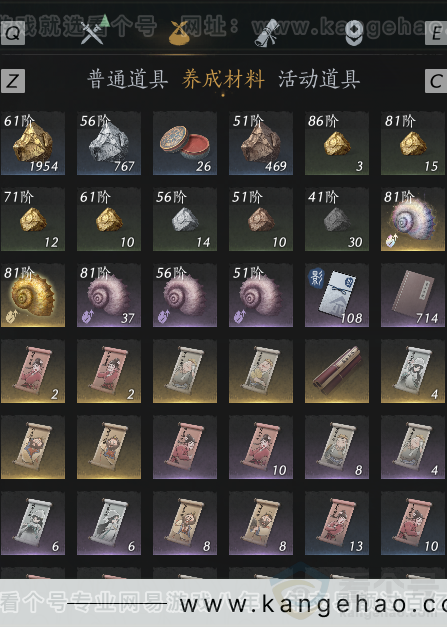Click the Z key previous tab button
This screenshot has height=628, width=447.
(13, 81)
